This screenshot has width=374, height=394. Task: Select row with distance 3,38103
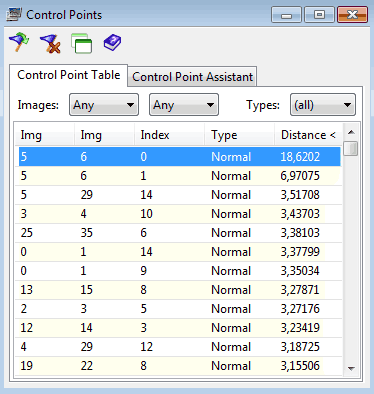[x=180, y=233]
